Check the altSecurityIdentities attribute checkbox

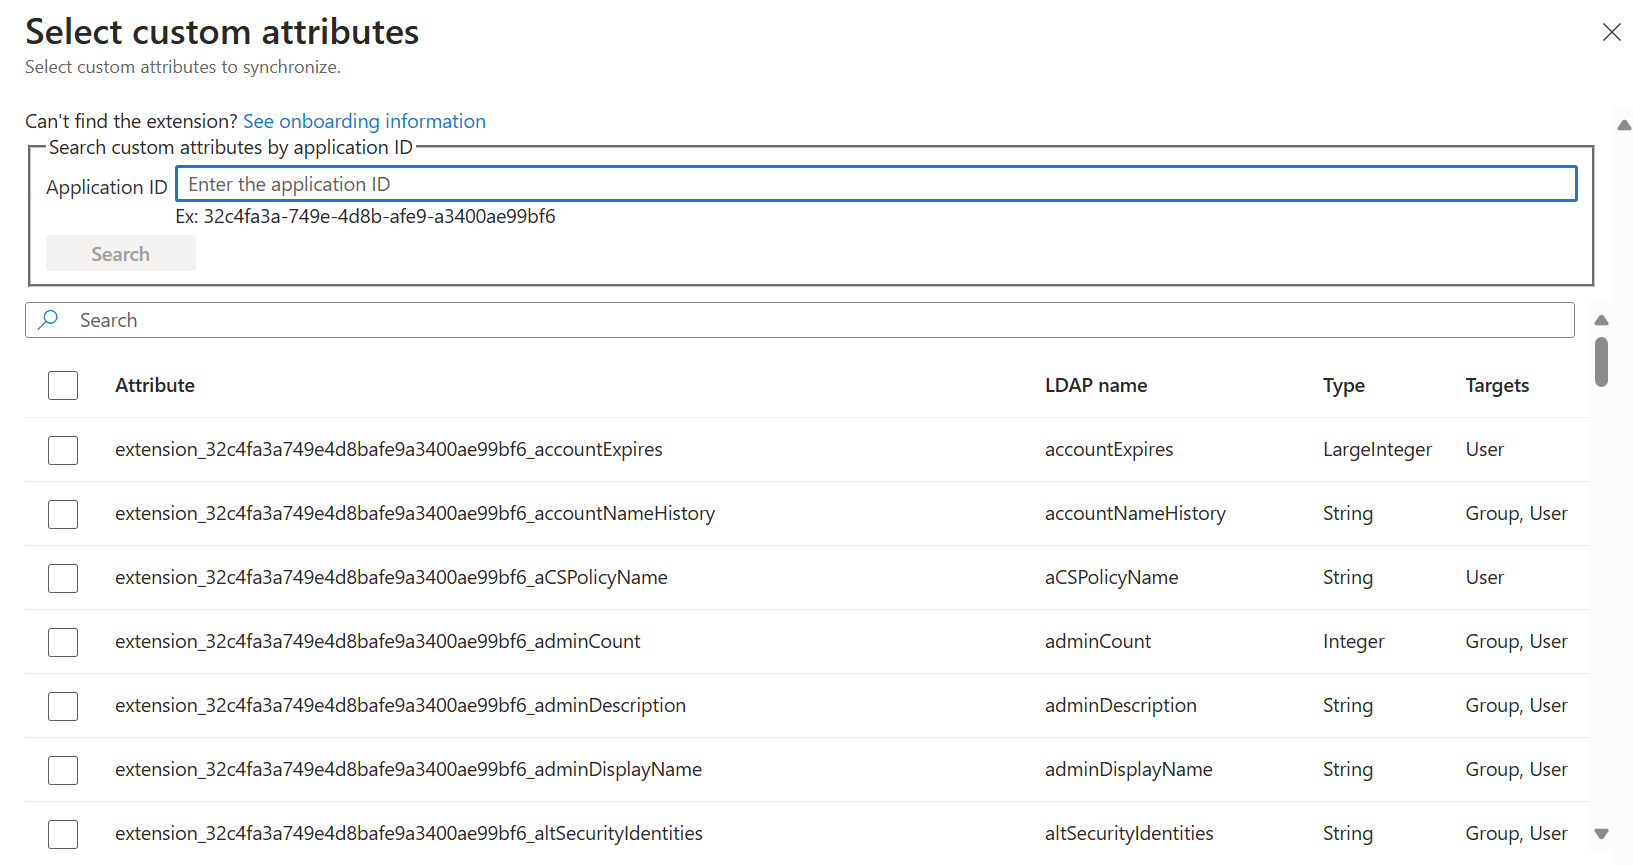(x=63, y=834)
